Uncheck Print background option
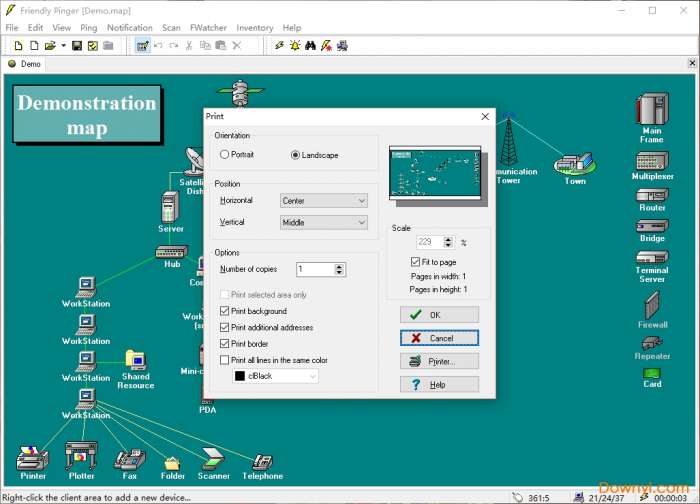 [225, 312]
